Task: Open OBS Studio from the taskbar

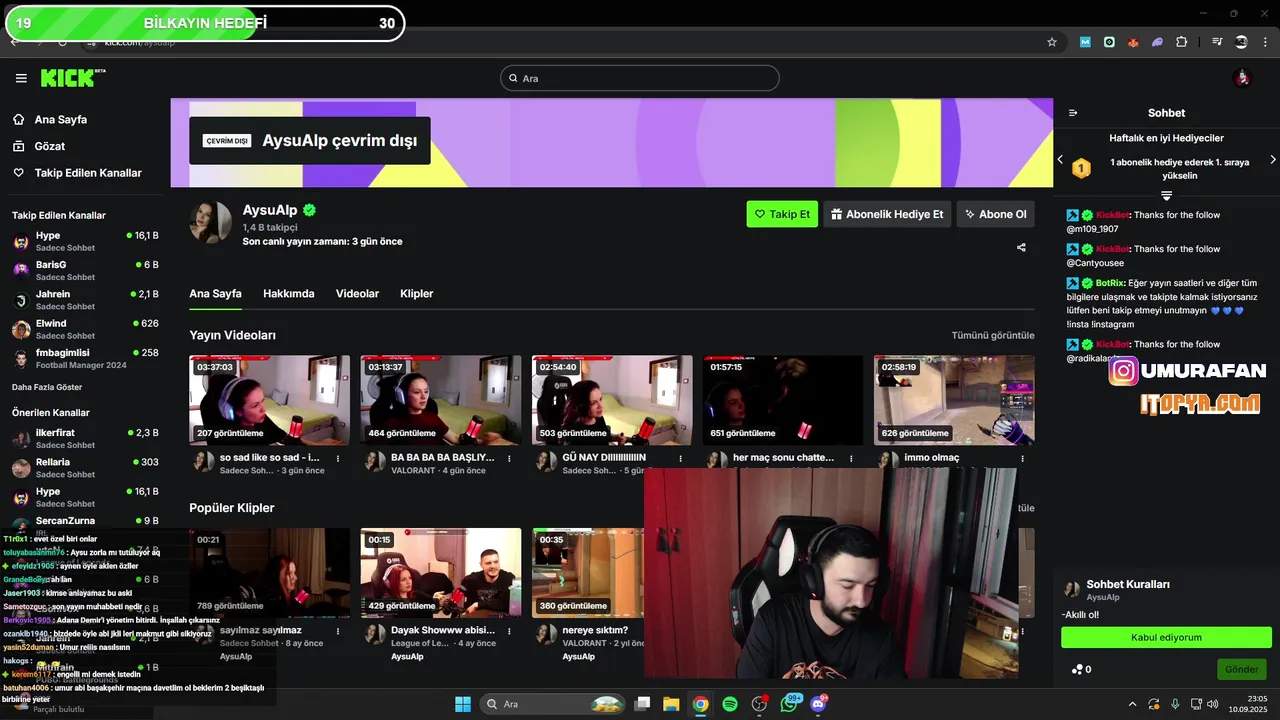Action: 759,704
